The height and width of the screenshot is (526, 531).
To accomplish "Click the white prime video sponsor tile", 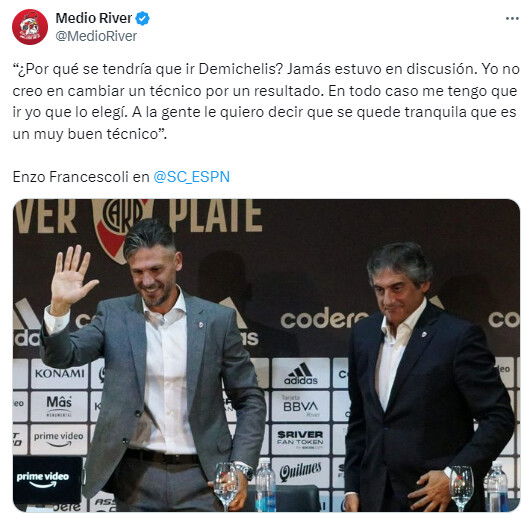I will click(x=59, y=439).
